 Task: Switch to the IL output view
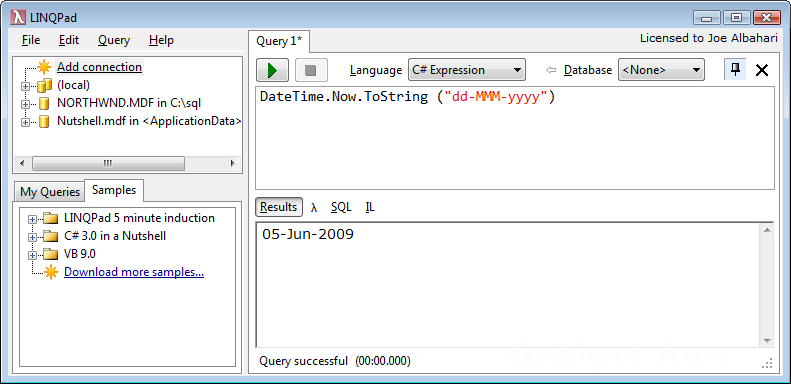pos(370,207)
